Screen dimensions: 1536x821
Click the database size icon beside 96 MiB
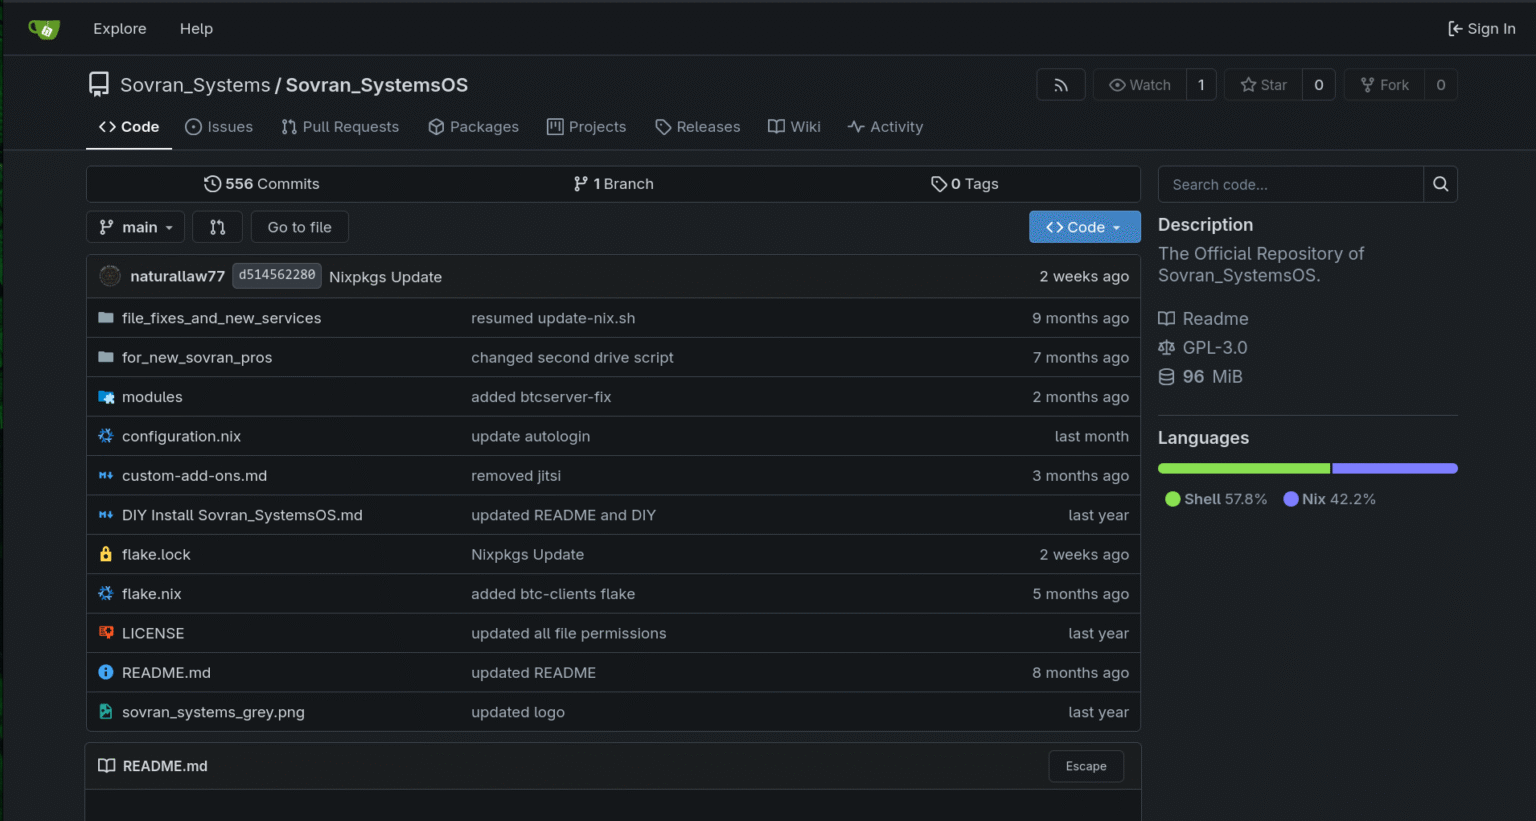(x=1166, y=377)
